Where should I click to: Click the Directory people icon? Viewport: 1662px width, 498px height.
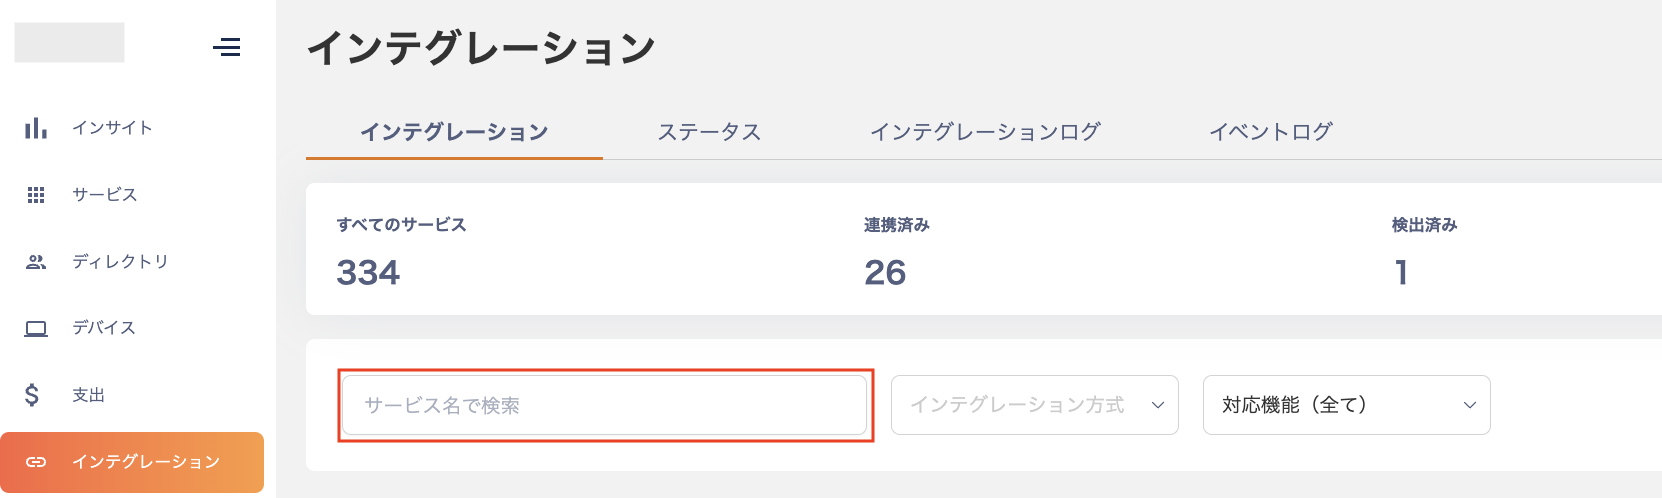[x=36, y=262]
